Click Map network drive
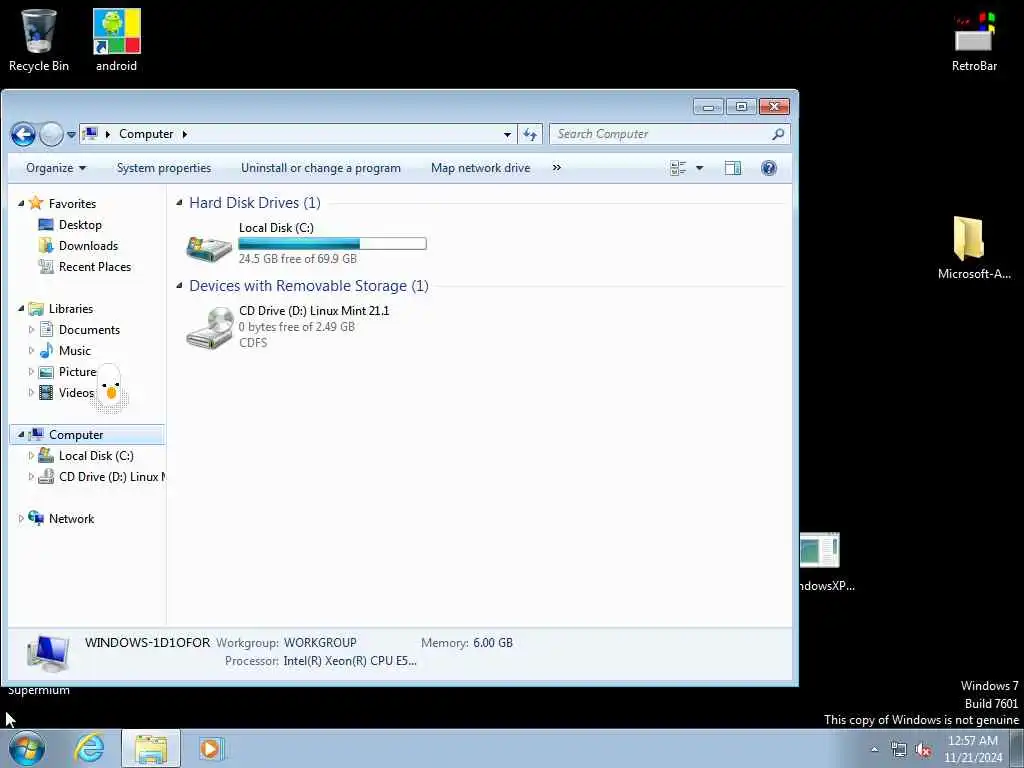 pyautogui.click(x=481, y=168)
